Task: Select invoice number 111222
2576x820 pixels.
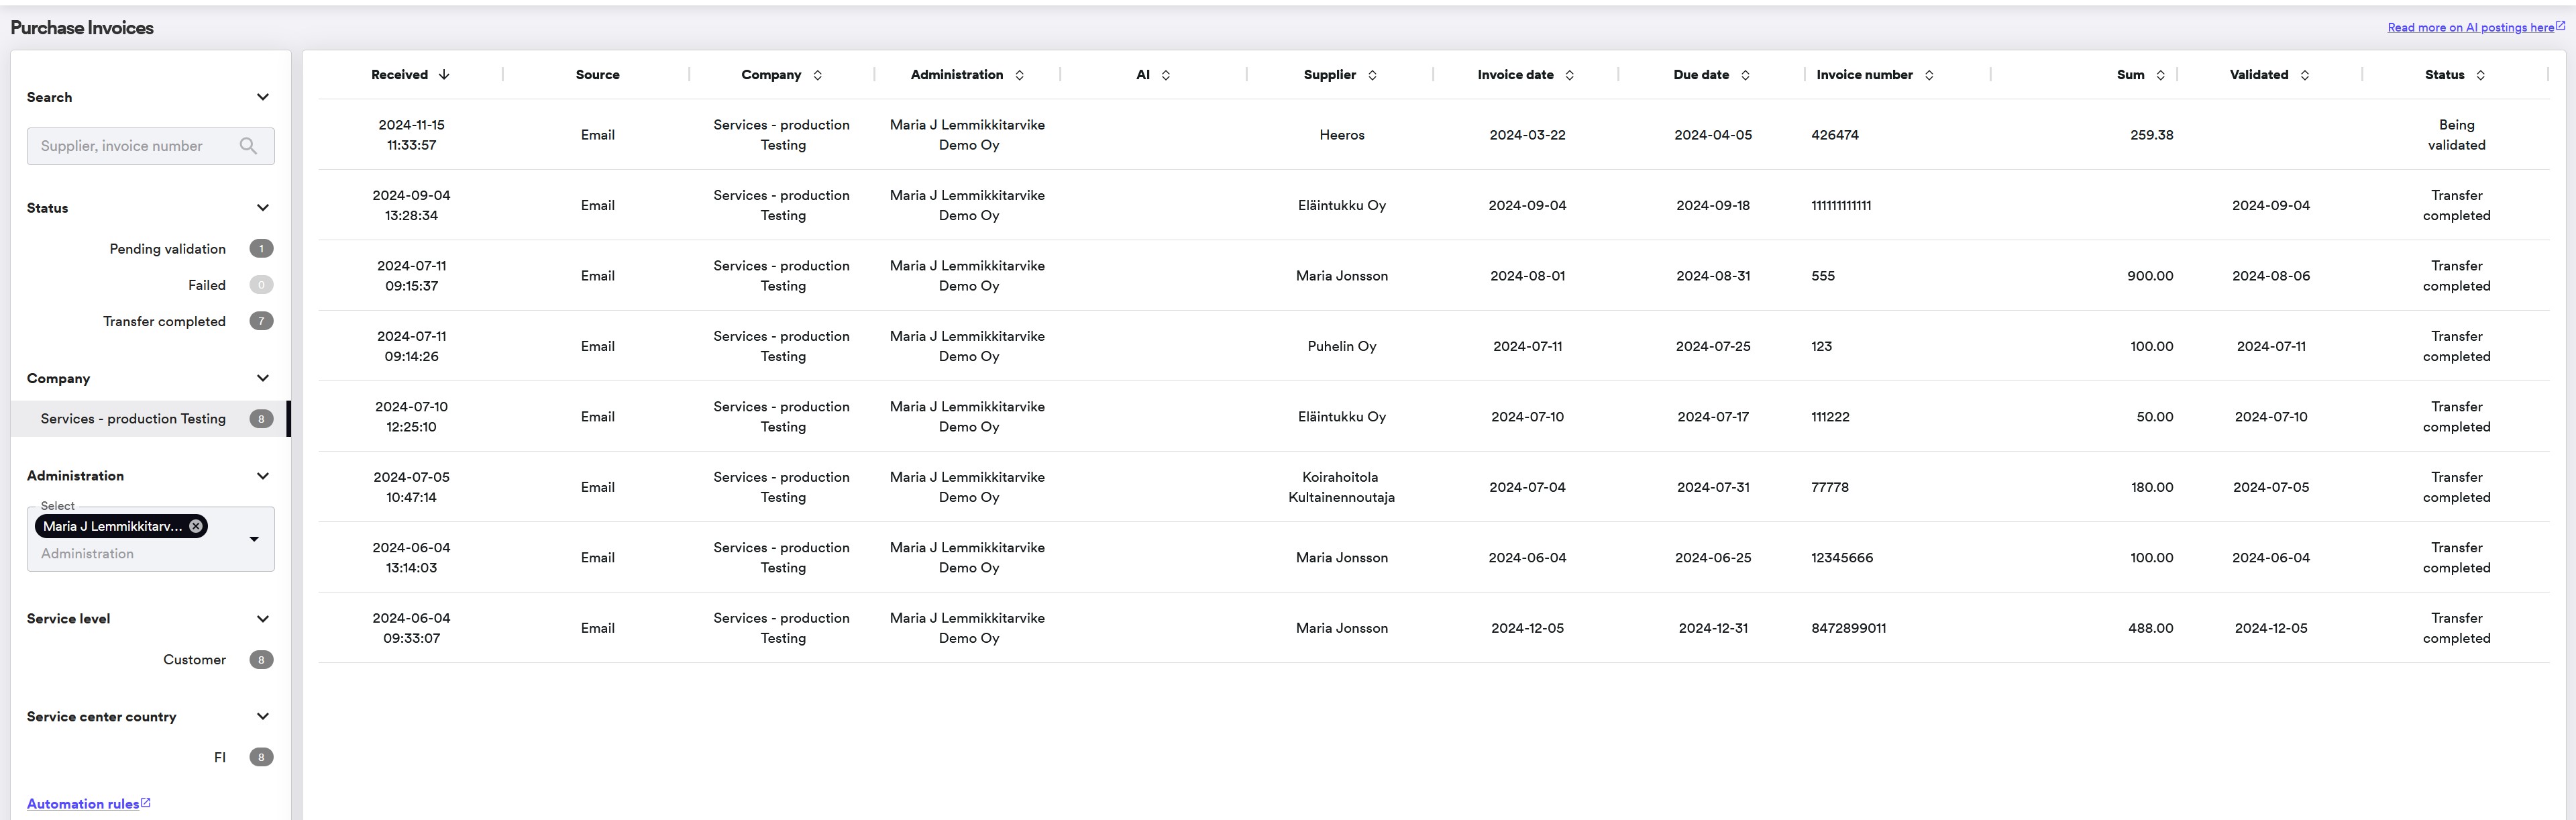Action: [1830, 417]
